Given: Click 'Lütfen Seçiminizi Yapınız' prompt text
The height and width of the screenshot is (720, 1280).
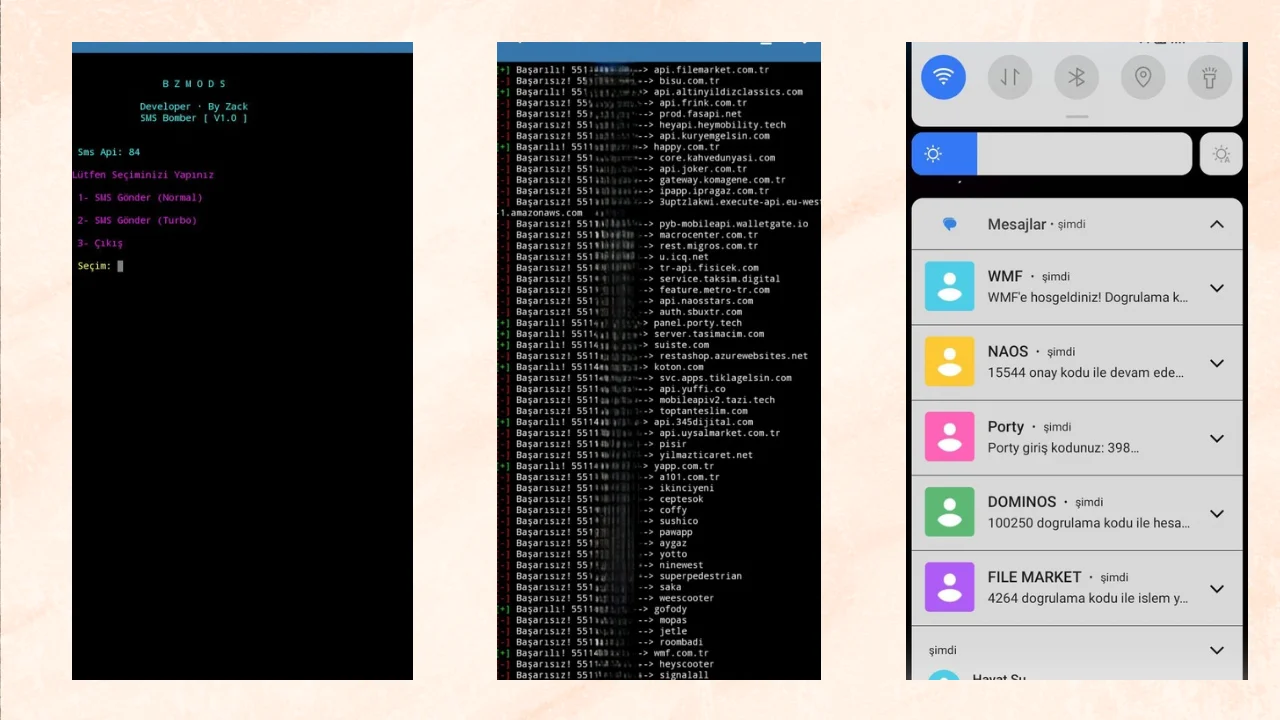Looking at the screenshot, I should (143, 175).
